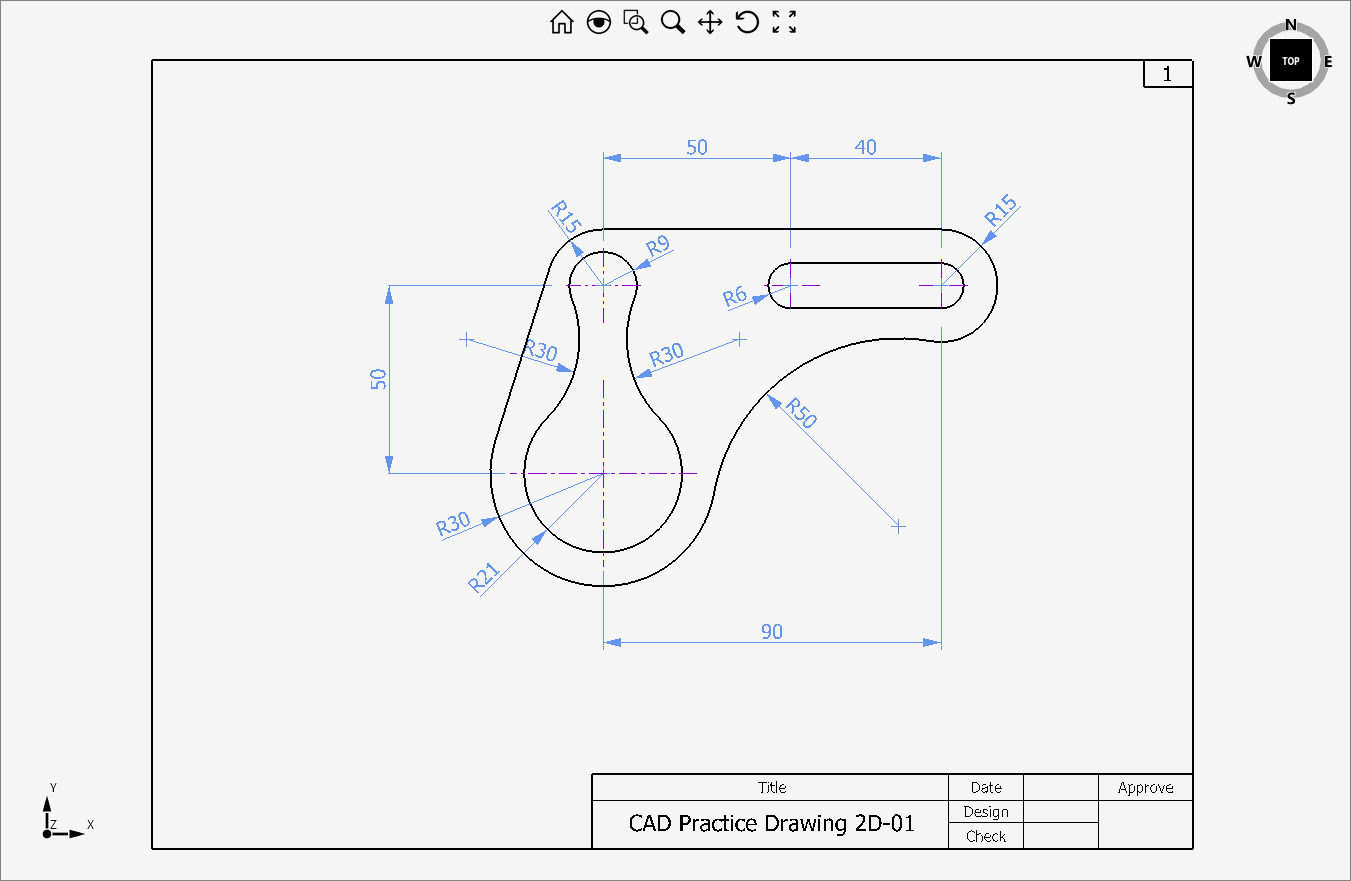Click the Zoom Extents fullscreen icon
This screenshot has width=1351, height=881.
pyautogui.click(x=784, y=22)
